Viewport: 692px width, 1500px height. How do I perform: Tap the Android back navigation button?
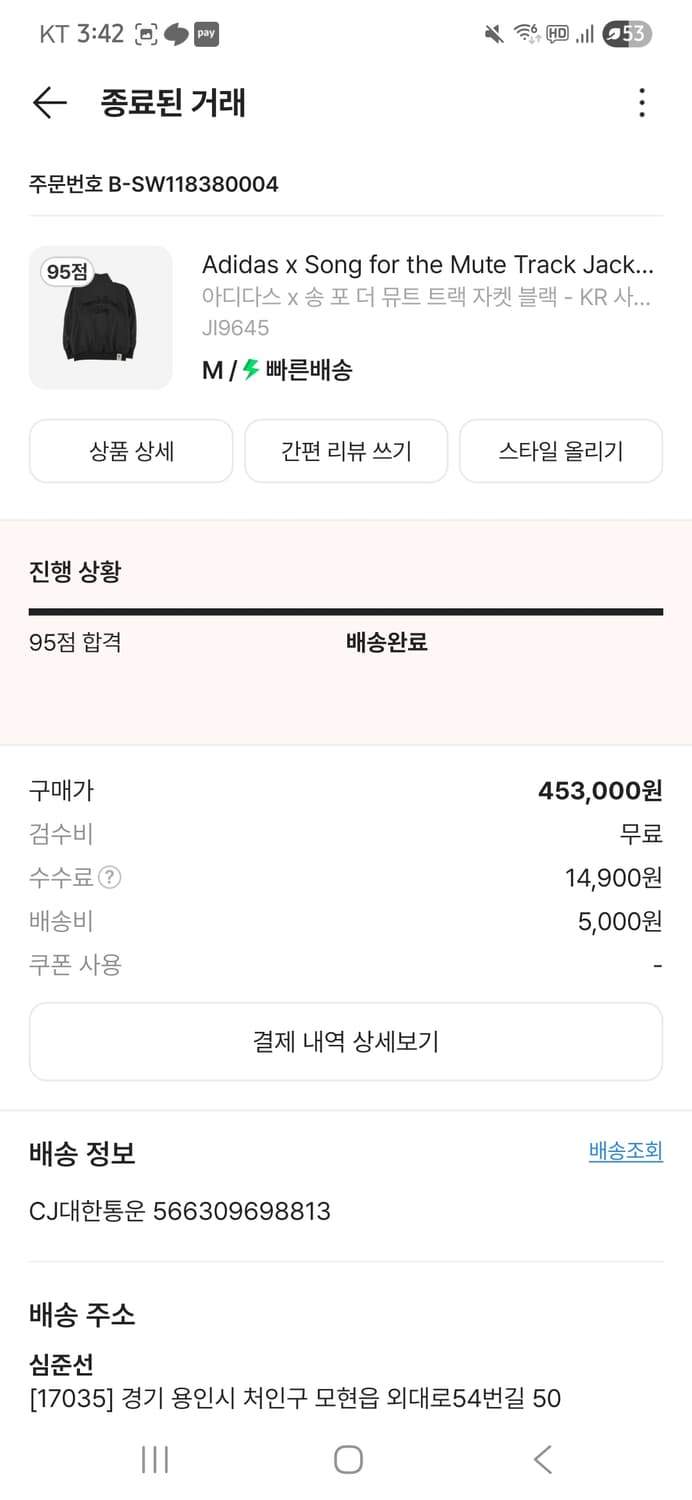point(541,1459)
